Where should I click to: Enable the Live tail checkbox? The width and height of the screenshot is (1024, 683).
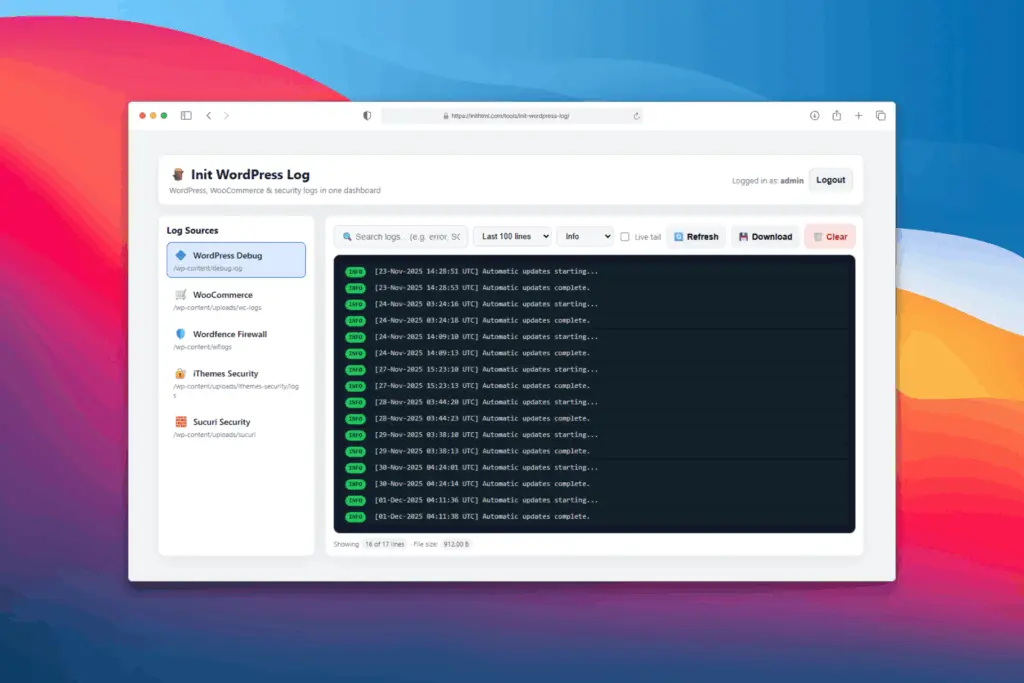pos(625,236)
